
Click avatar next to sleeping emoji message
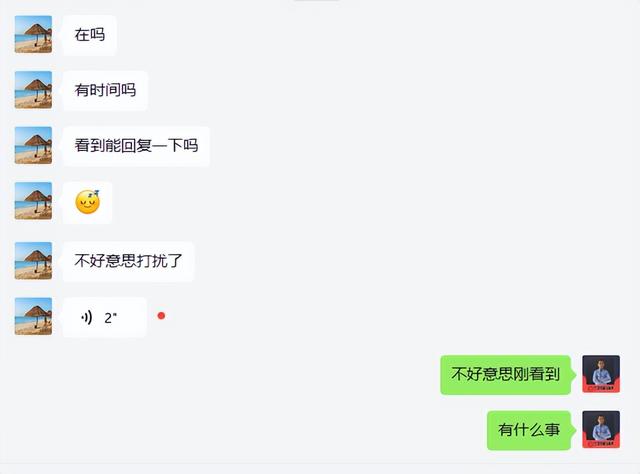point(33,201)
